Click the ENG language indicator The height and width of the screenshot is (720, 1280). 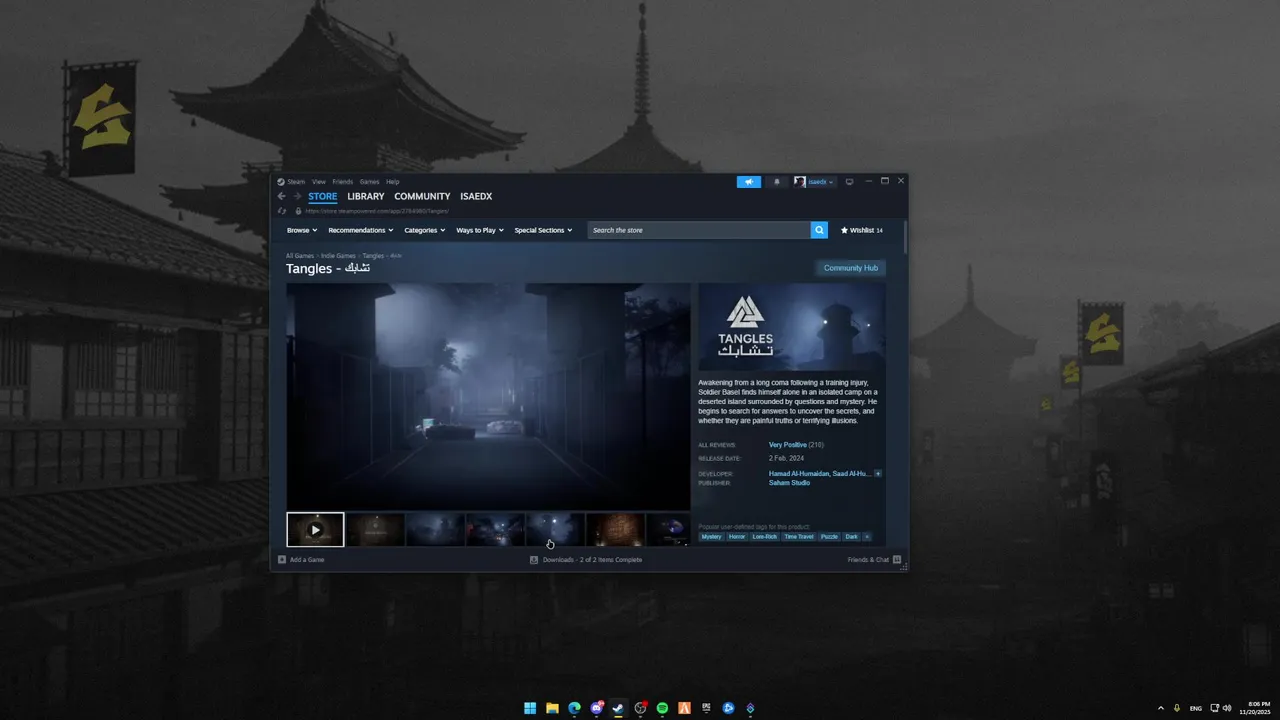1196,708
